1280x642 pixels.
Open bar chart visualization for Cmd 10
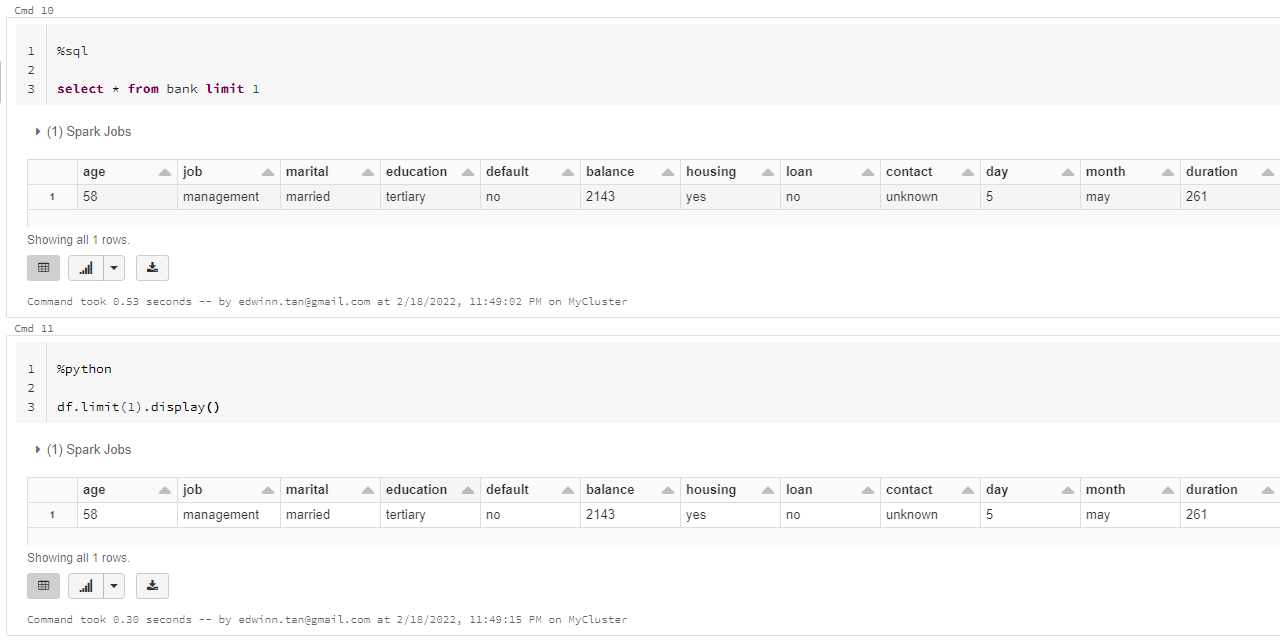[x=85, y=267]
